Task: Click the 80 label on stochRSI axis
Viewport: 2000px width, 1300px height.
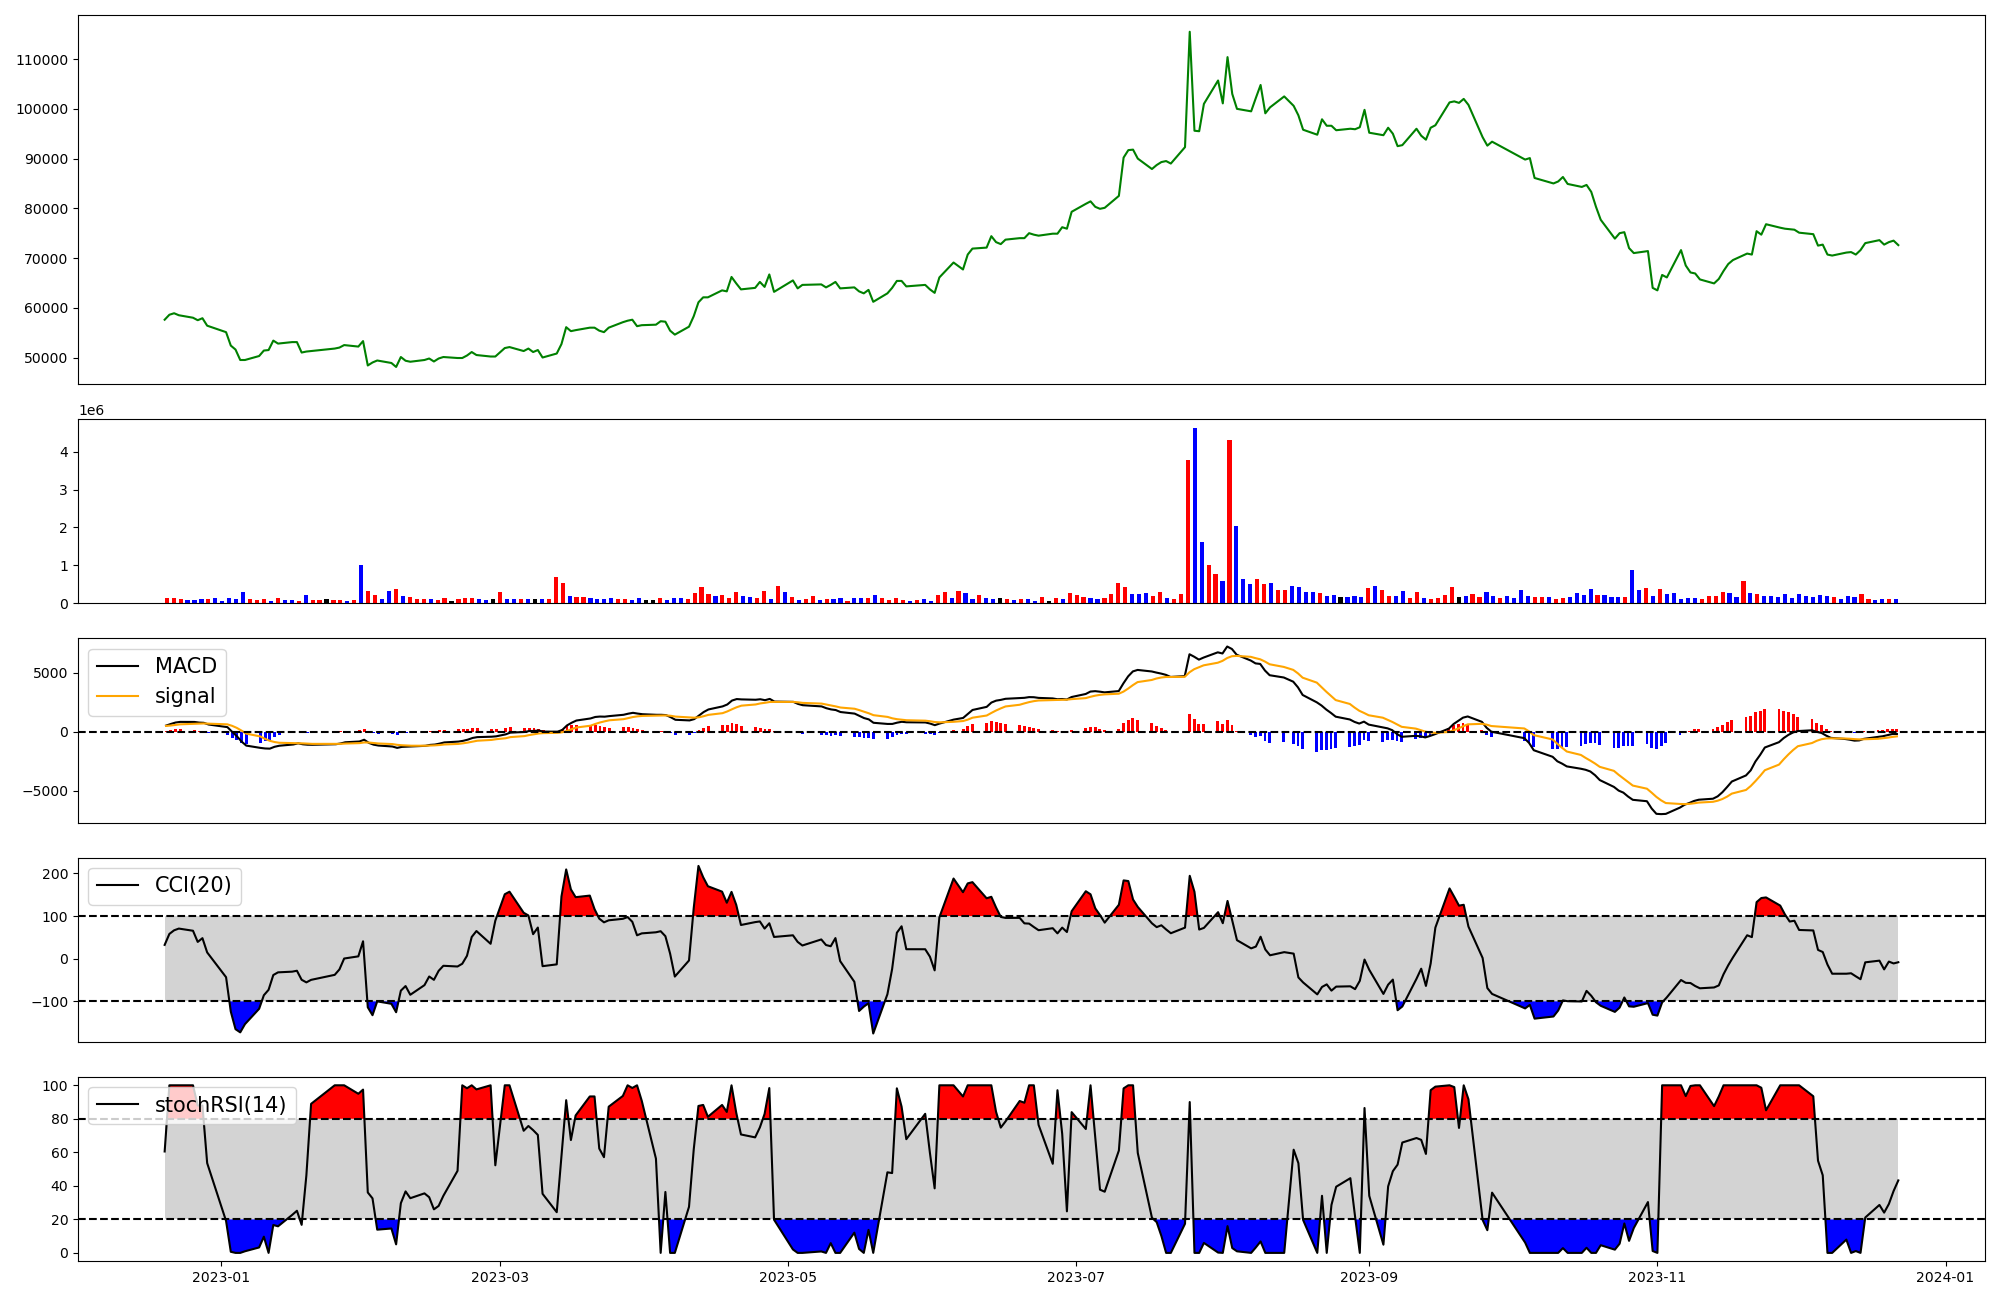Action: click(61, 1120)
